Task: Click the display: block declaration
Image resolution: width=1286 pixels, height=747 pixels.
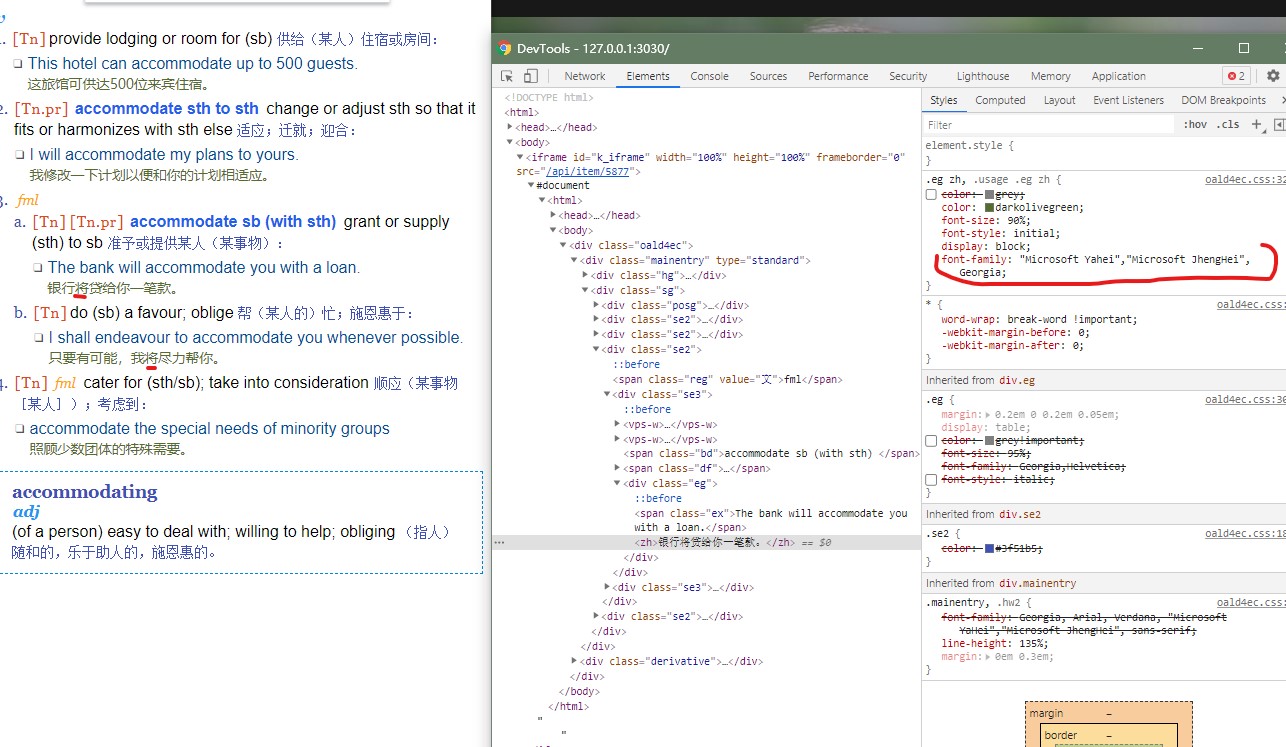Action: tap(985, 246)
